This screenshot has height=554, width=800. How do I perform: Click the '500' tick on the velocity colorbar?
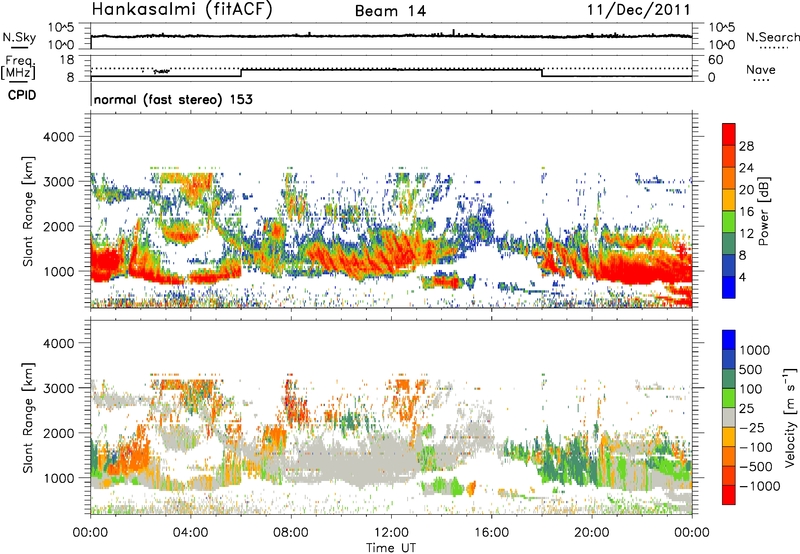pyautogui.click(x=751, y=369)
